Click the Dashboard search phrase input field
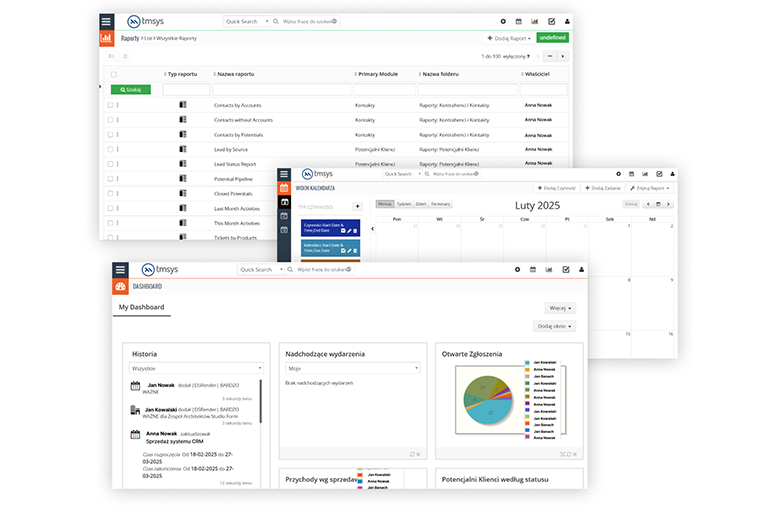This screenshot has height=508, width=770. pos(318,270)
